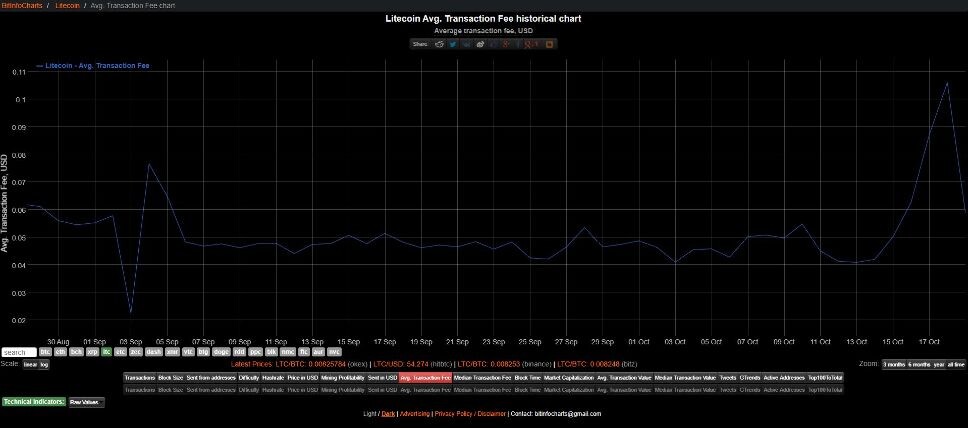Open the Raw Values indicator dropdown
968x428 pixels.
pos(86,402)
